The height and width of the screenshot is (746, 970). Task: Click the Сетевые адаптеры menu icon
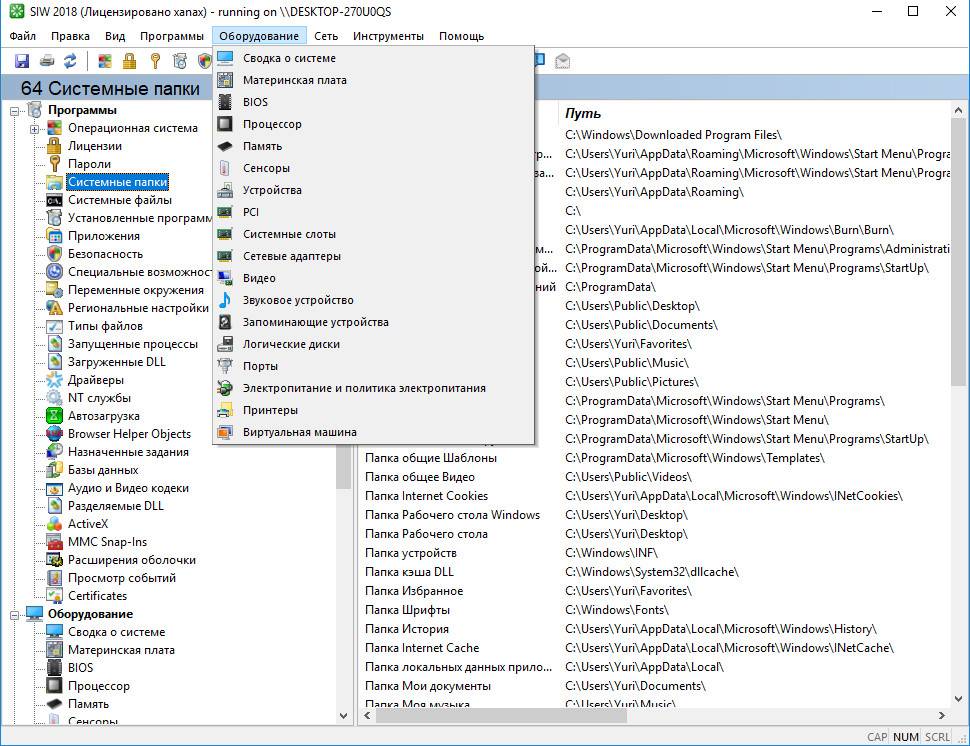225,256
